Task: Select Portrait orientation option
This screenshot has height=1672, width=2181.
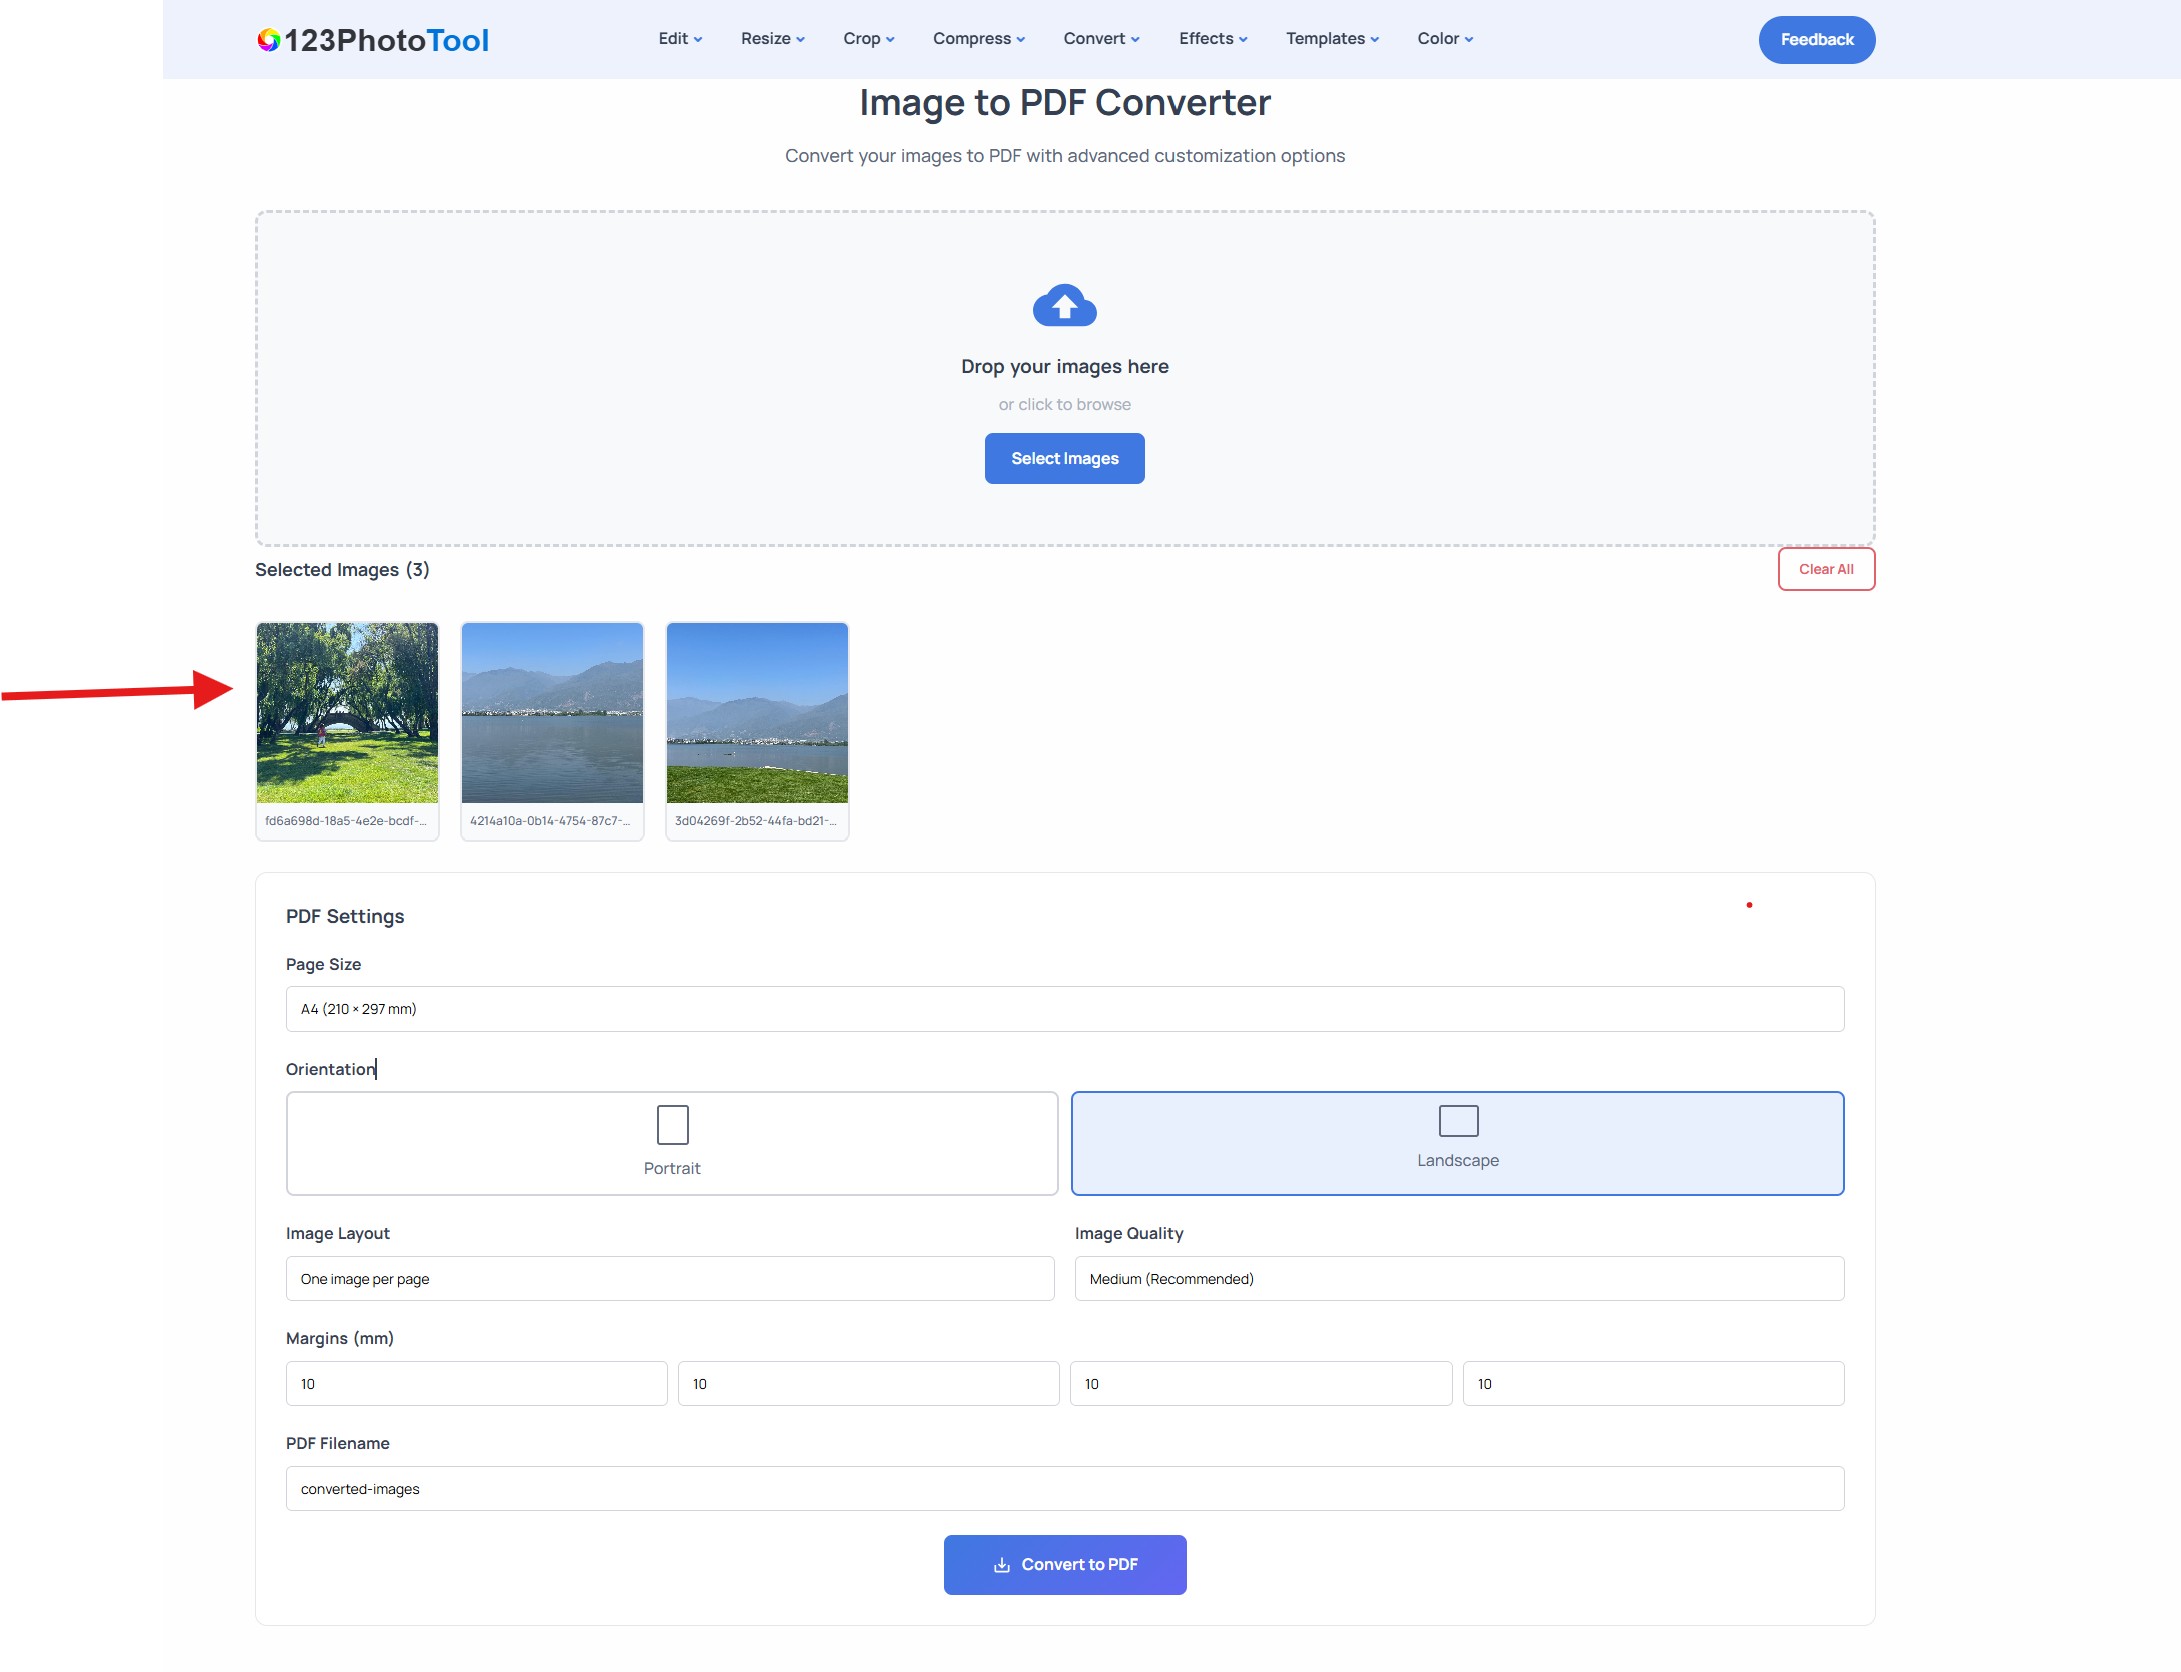Action: tap(672, 1143)
